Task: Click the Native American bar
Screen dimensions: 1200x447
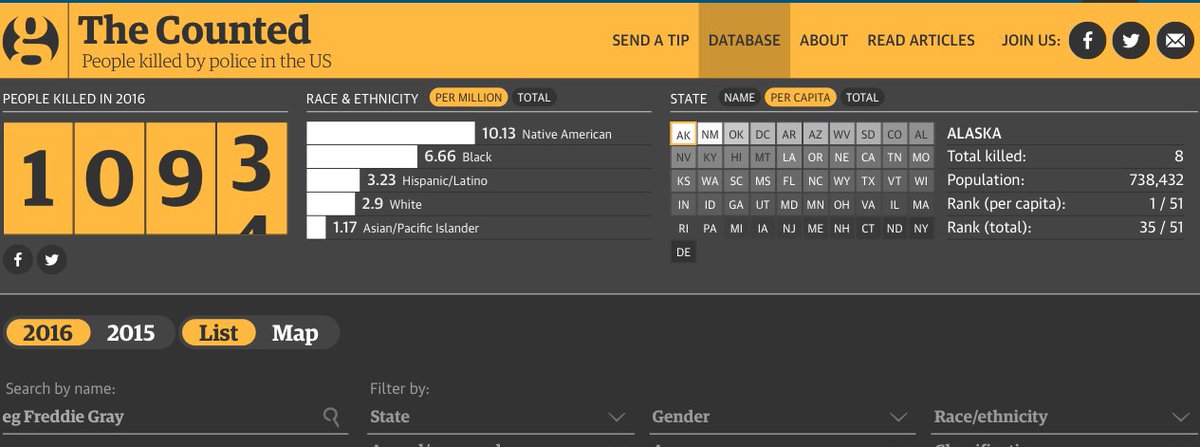Action: pyautogui.click(x=390, y=133)
